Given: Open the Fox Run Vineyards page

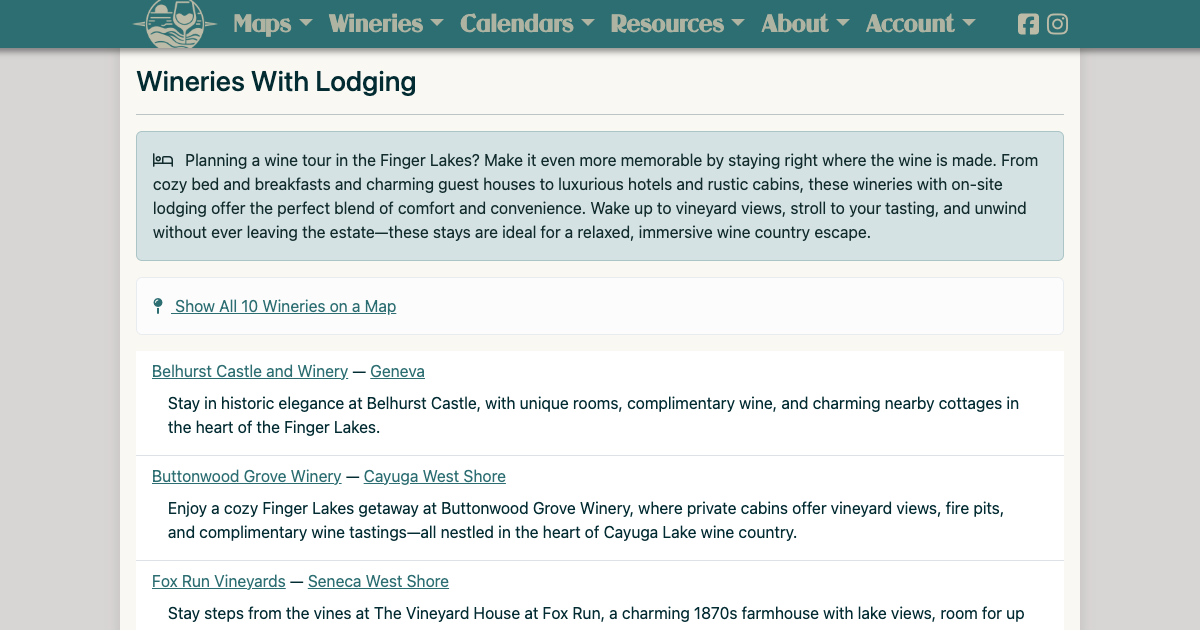Looking at the screenshot, I should tap(218, 581).
